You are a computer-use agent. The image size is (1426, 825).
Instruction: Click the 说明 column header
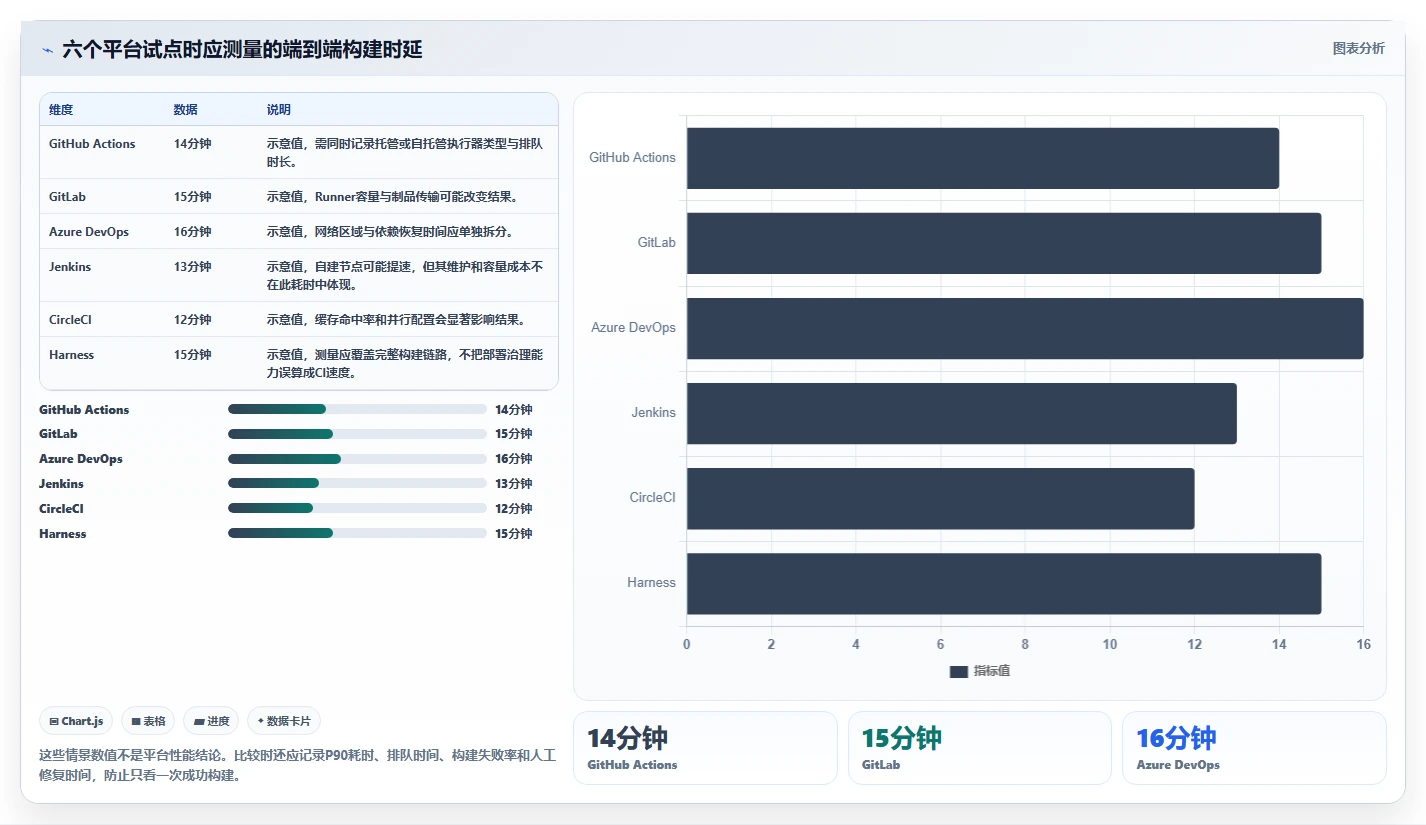(x=279, y=110)
